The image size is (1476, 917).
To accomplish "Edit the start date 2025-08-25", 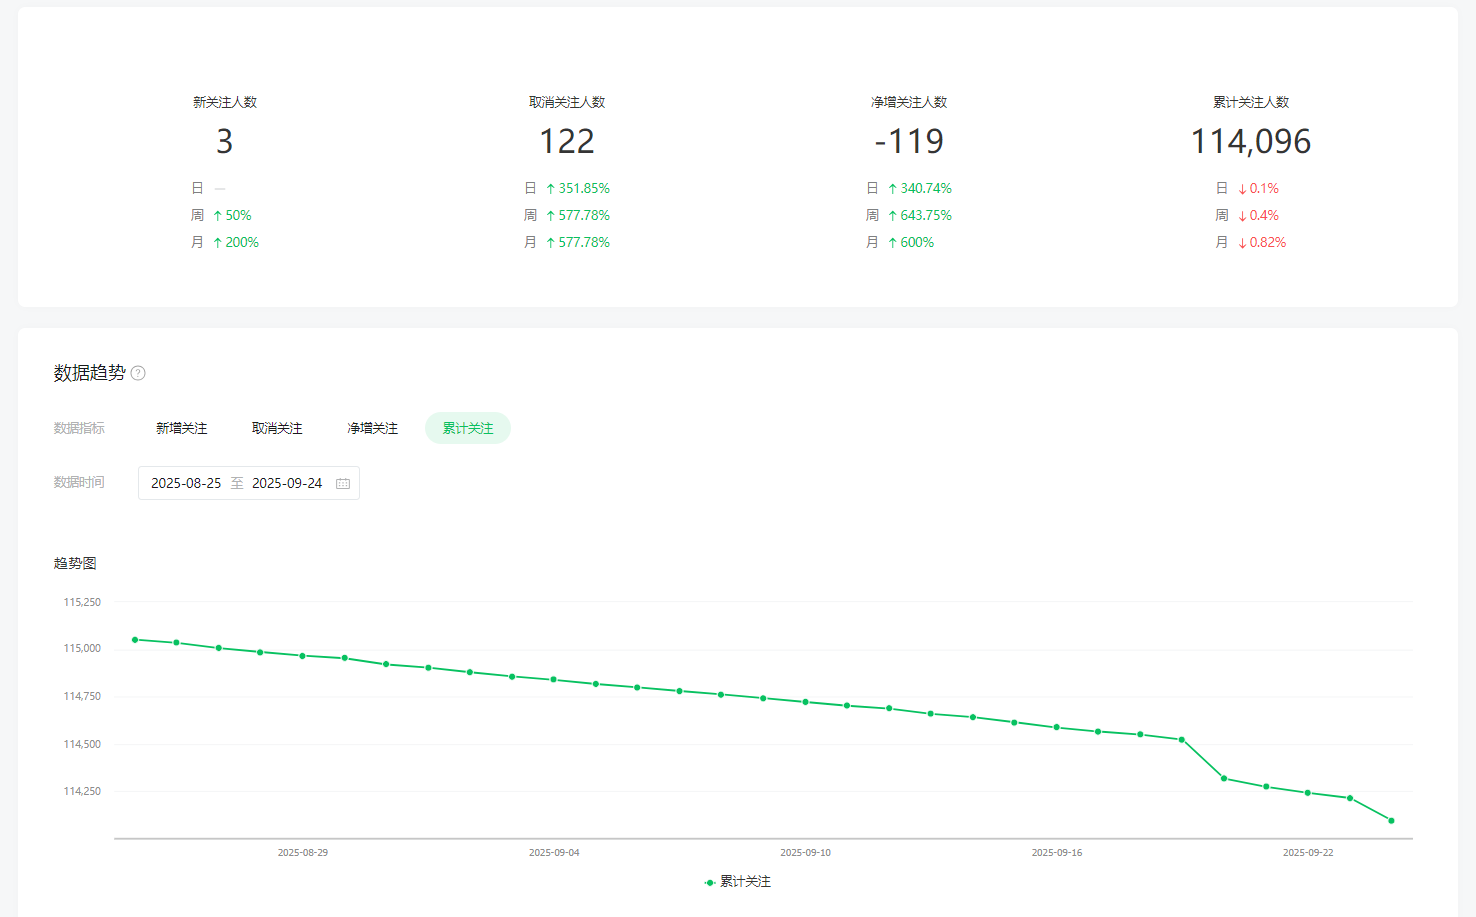I will pyautogui.click(x=186, y=483).
